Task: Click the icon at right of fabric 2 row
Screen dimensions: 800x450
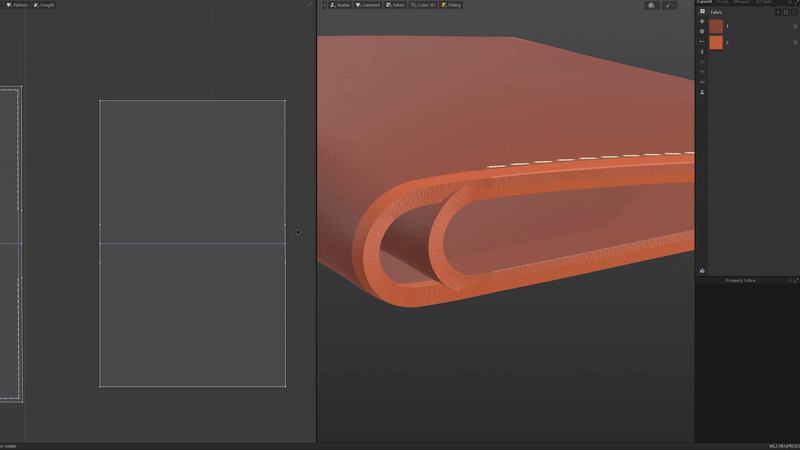Action: pyautogui.click(x=795, y=43)
